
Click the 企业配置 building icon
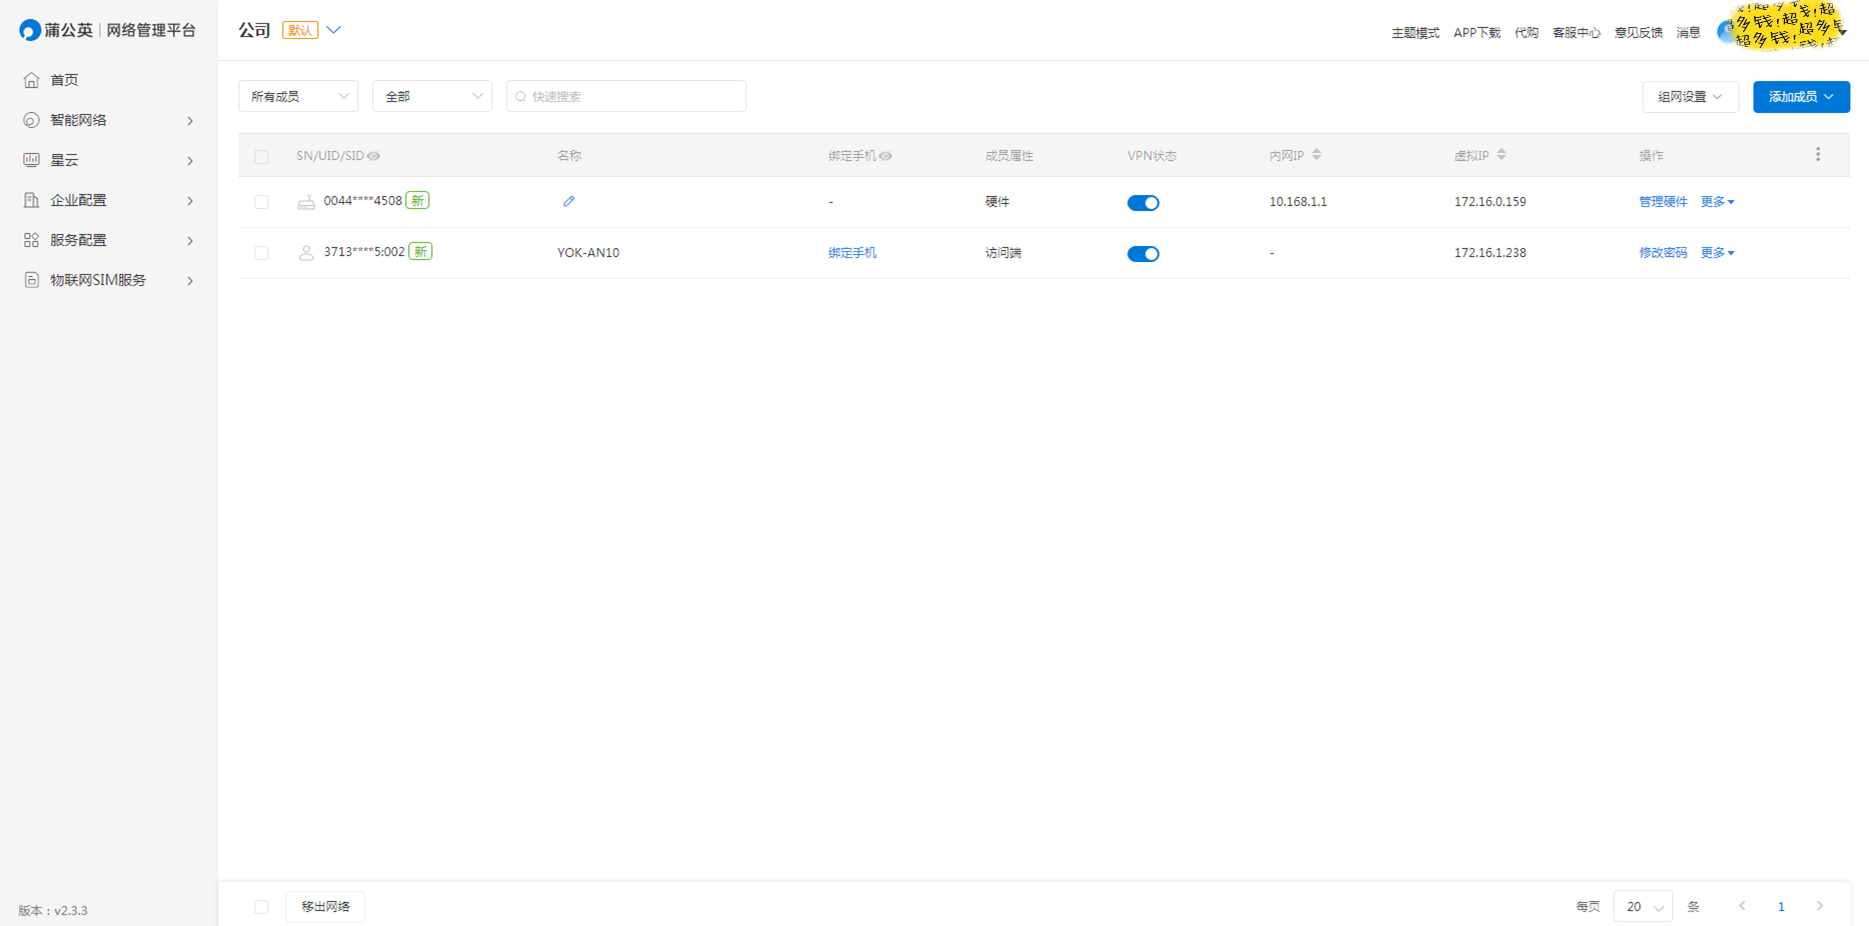coord(31,200)
